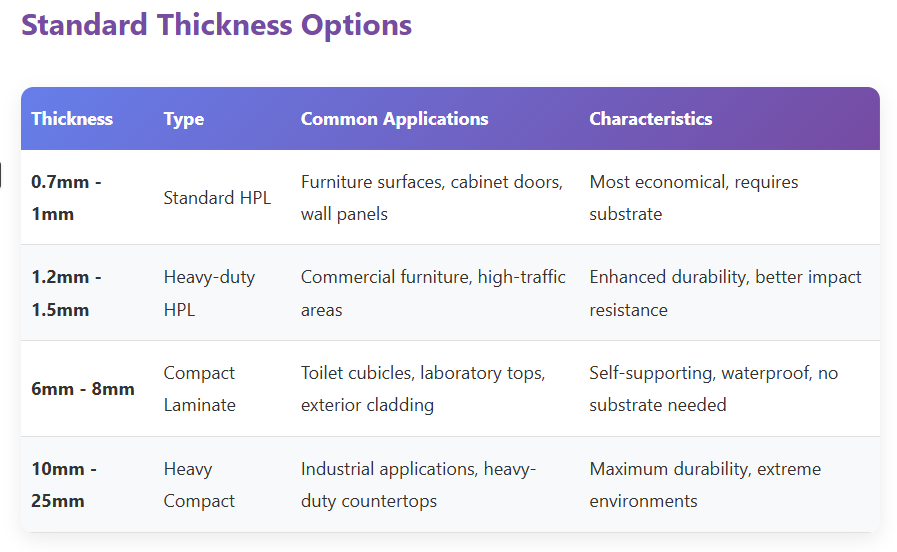The image size is (897, 552).
Task: Select the 1.2mm - 1.5mm thickness cell
Action: pos(66,293)
